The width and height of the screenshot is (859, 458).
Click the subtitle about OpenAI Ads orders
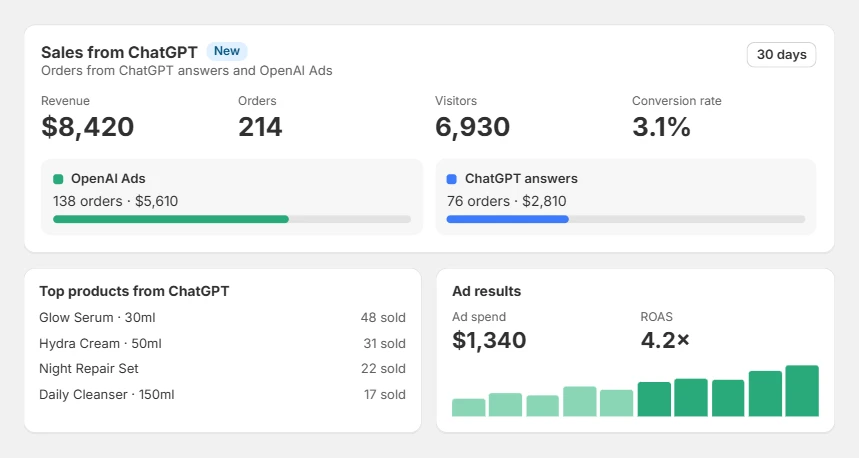coord(187,71)
